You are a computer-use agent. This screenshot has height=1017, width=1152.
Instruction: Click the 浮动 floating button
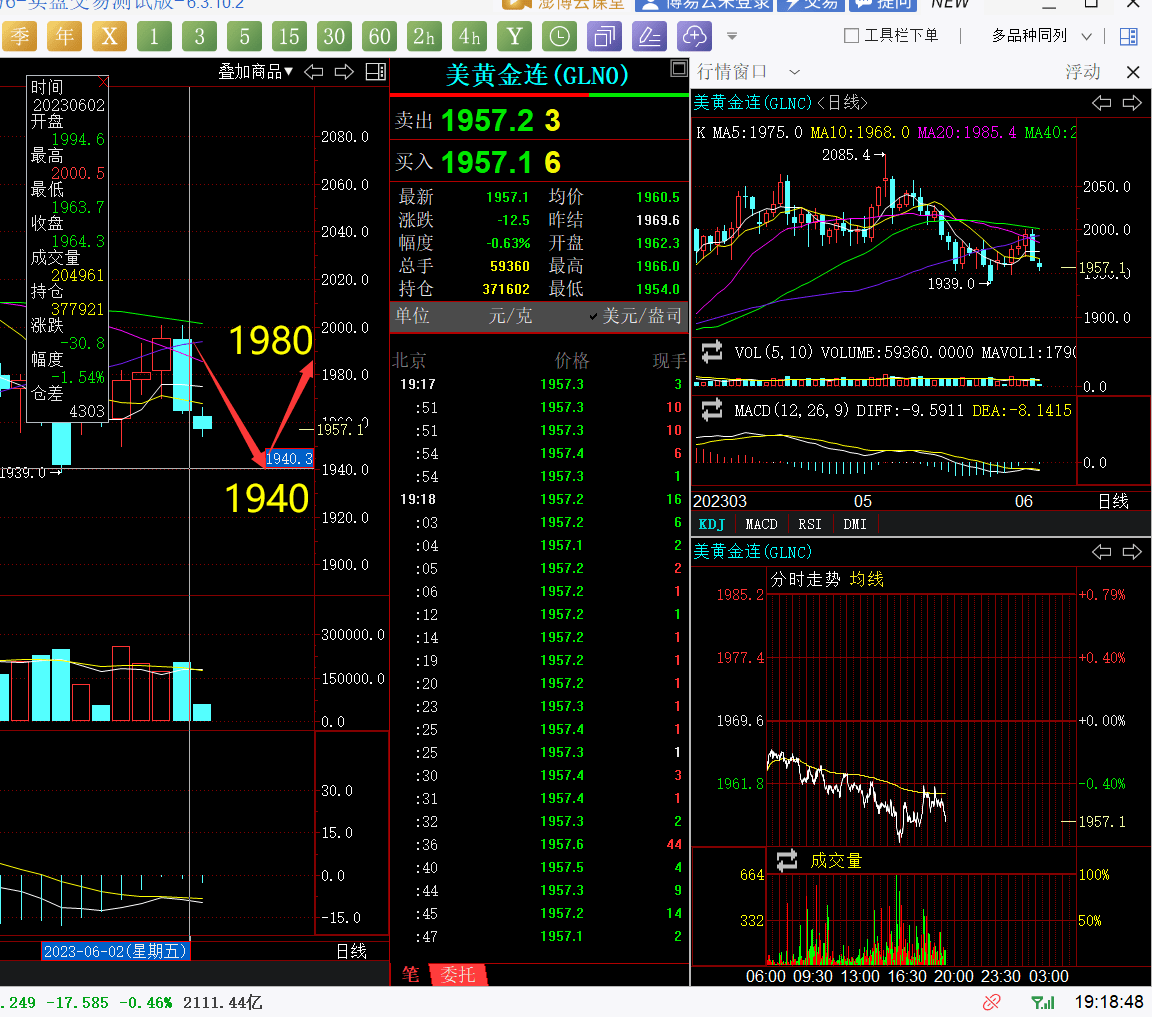tap(1082, 72)
